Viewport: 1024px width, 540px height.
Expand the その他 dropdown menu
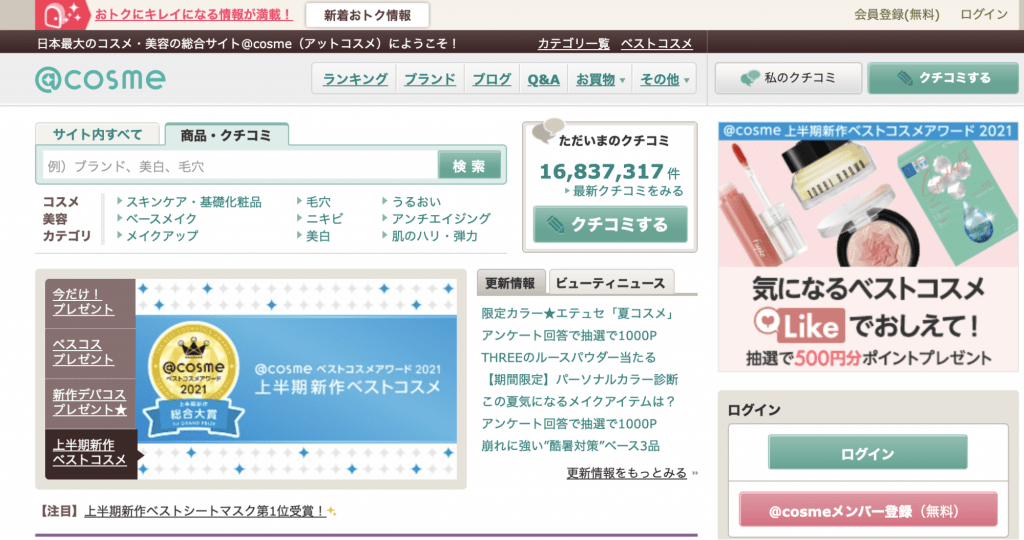[664, 79]
